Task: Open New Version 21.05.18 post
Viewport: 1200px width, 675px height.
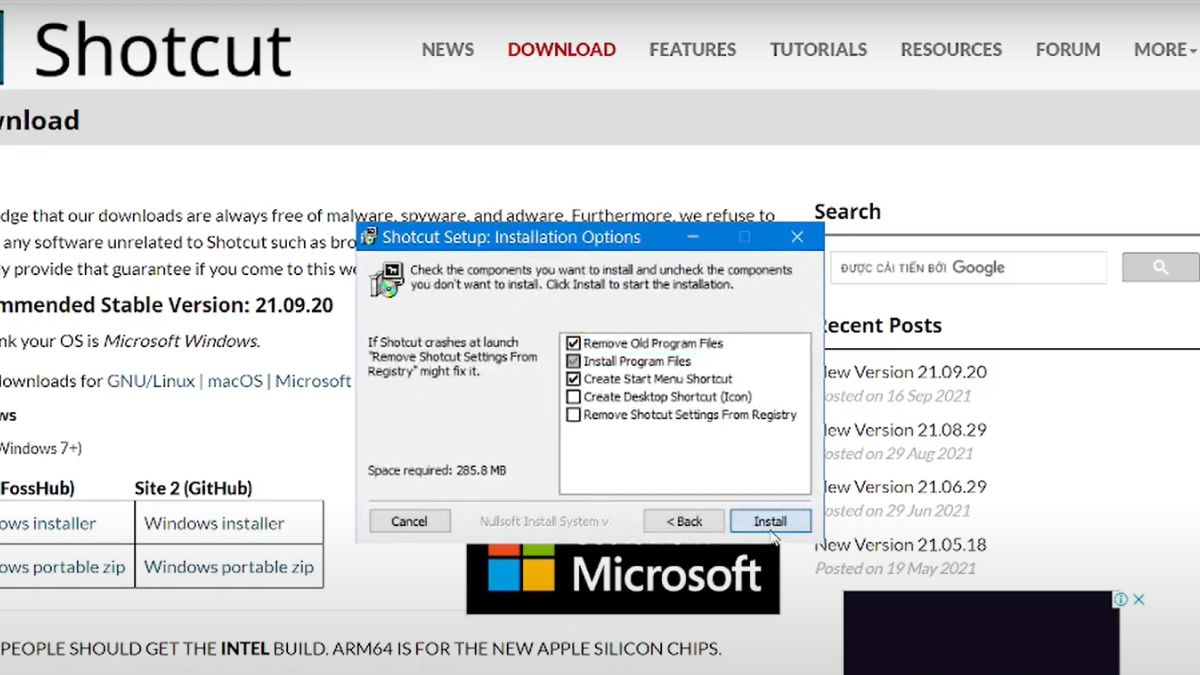Action: [x=901, y=545]
